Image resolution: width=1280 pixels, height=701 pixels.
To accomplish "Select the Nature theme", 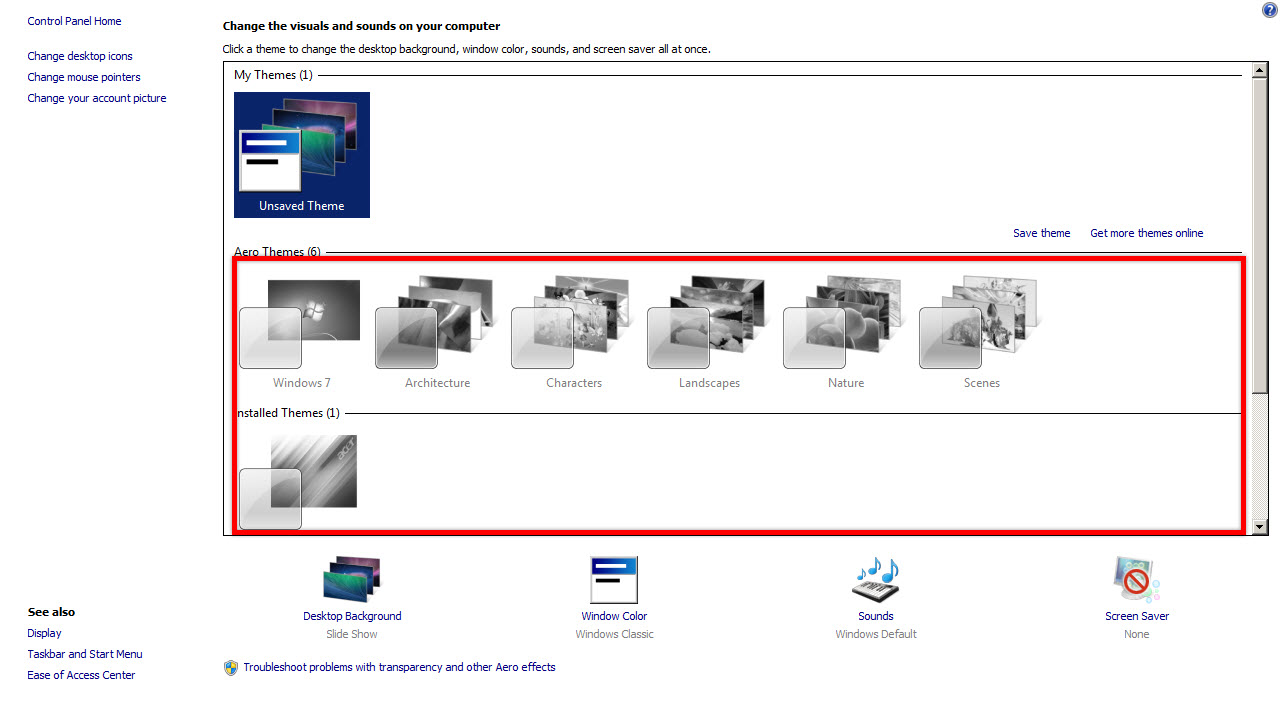I will tap(845, 335).
